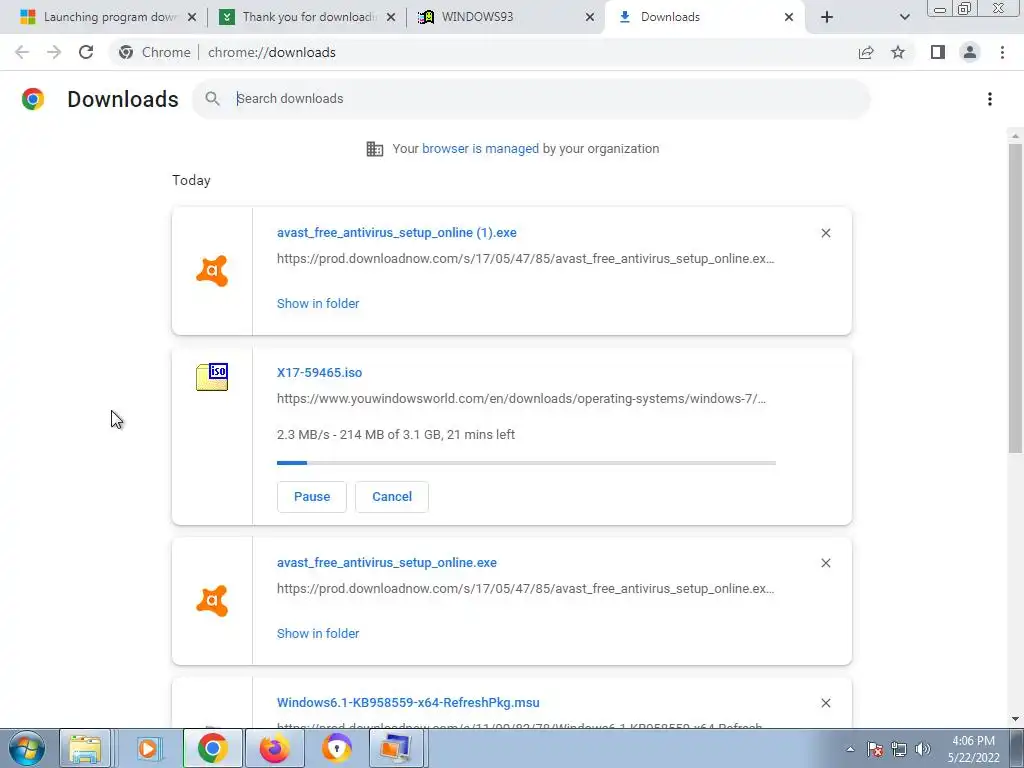Close the WINDOWS93 tab
The image size is (1024, 768).
tap(590, 17)
